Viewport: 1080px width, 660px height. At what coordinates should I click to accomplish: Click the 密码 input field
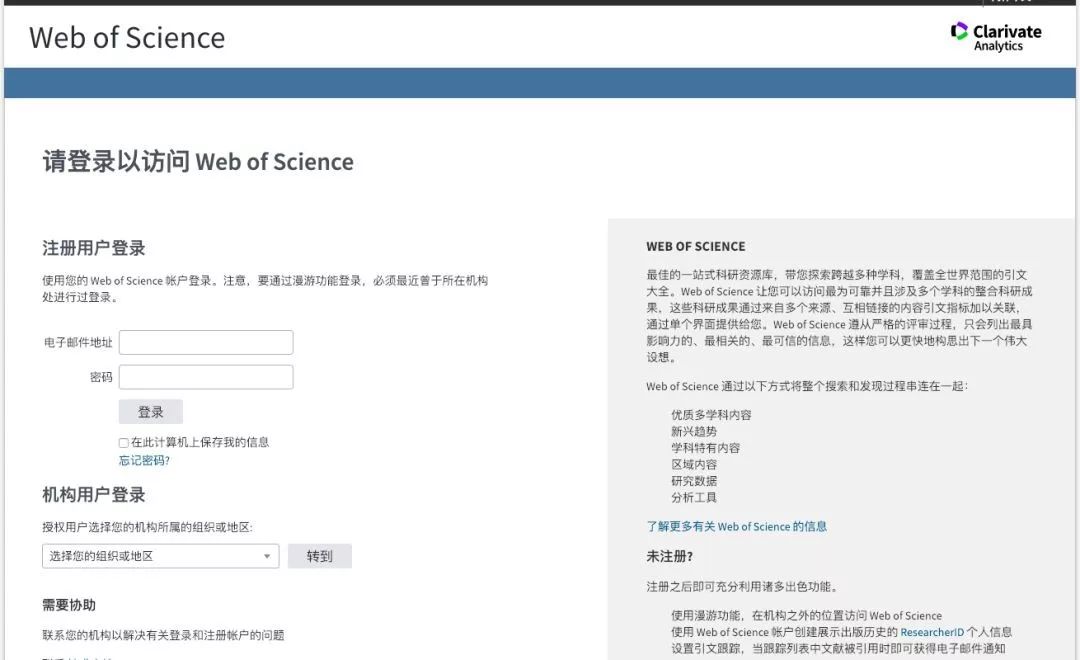pos(205,377)
